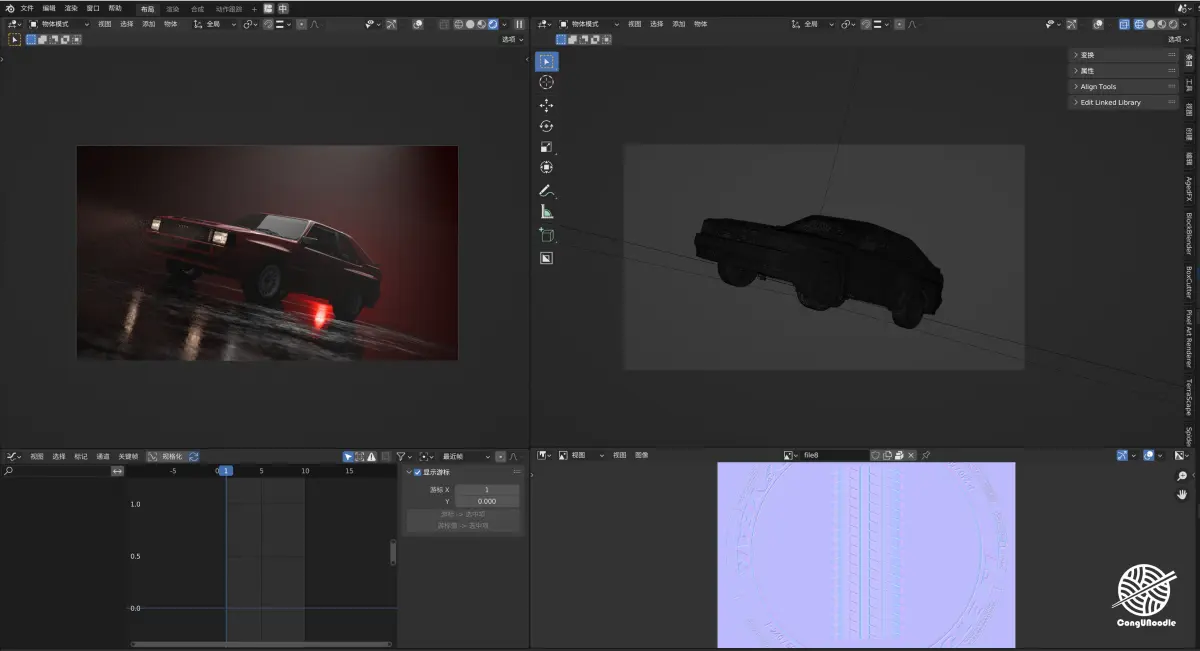The height and width of the screenshot is (651, 1200).
Task: Toggle X-ray in the right viewport
Action: (x=1123, y=24)
